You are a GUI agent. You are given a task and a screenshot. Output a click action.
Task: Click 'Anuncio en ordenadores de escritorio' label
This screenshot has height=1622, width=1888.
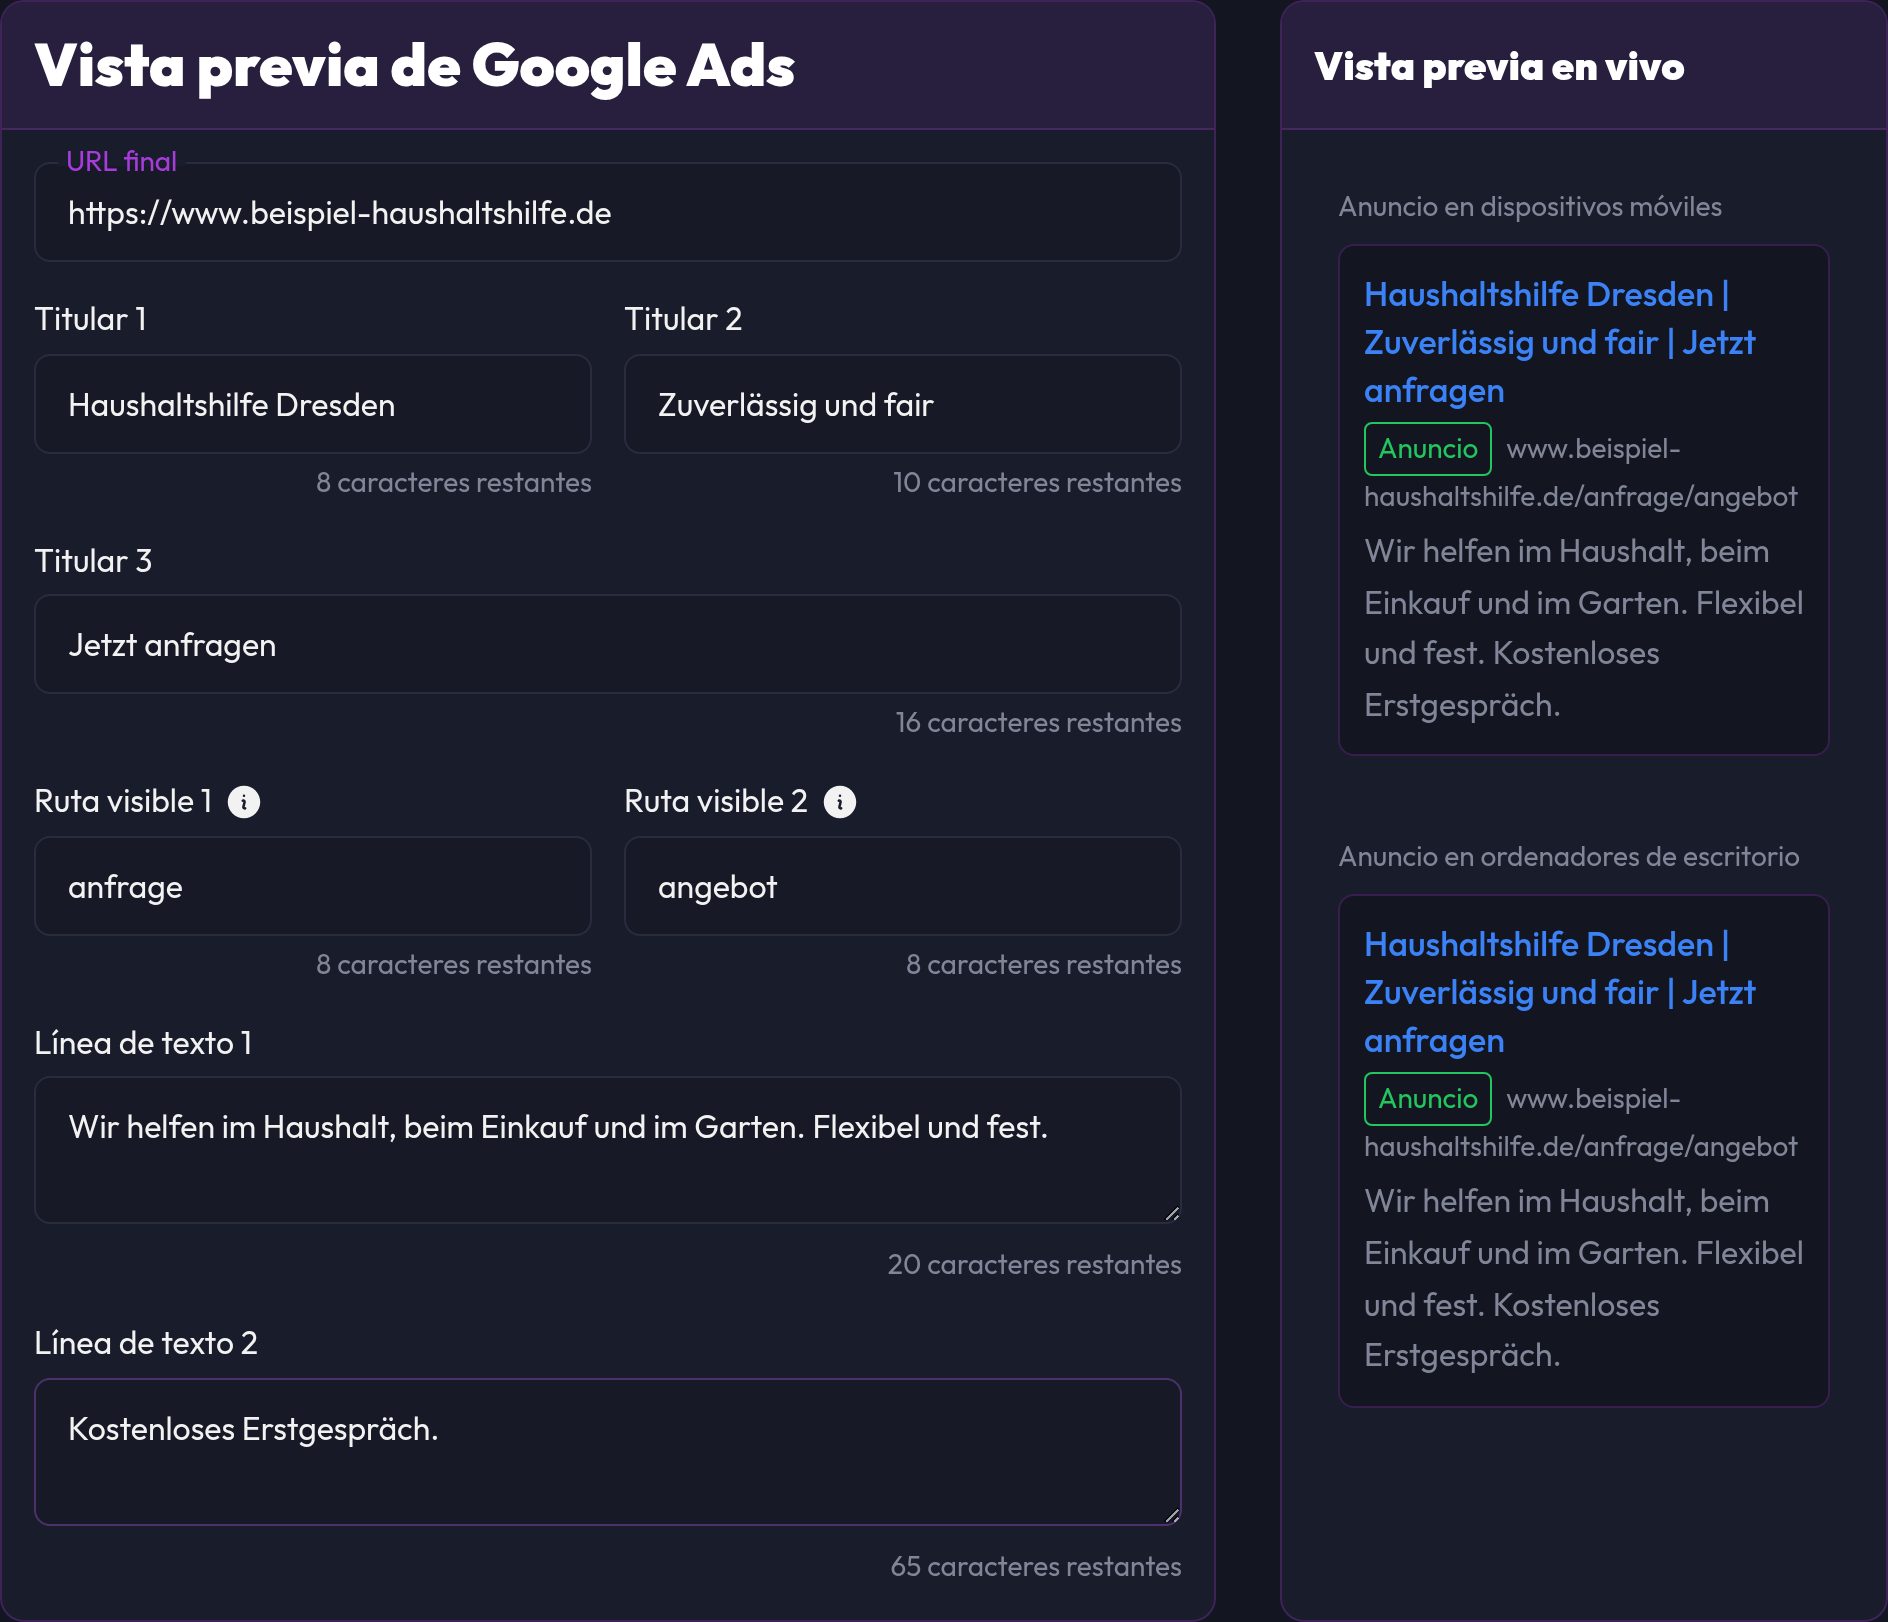pyautogui.click(x=1569, y=857)
